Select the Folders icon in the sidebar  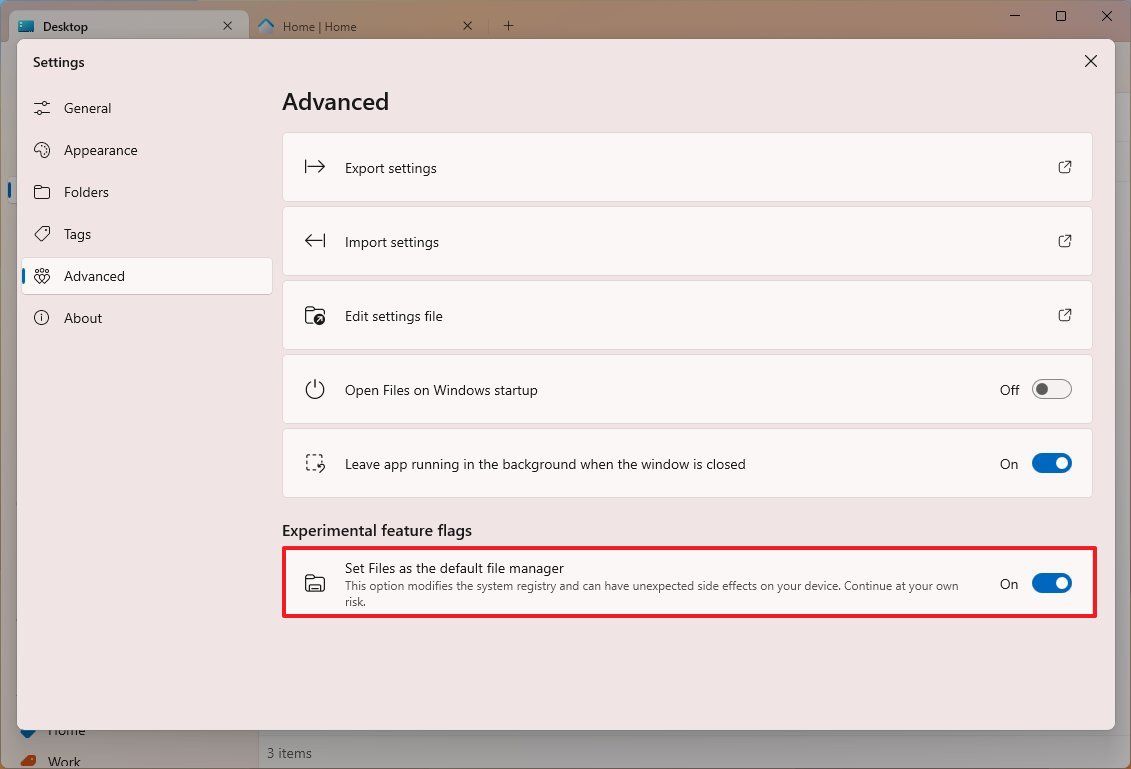point(42,192)
